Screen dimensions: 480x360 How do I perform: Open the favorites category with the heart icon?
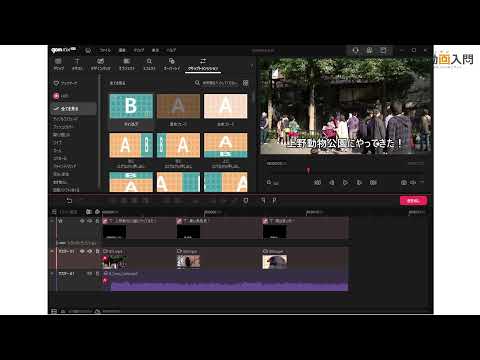pyautogui.click(x=65, y=83)
